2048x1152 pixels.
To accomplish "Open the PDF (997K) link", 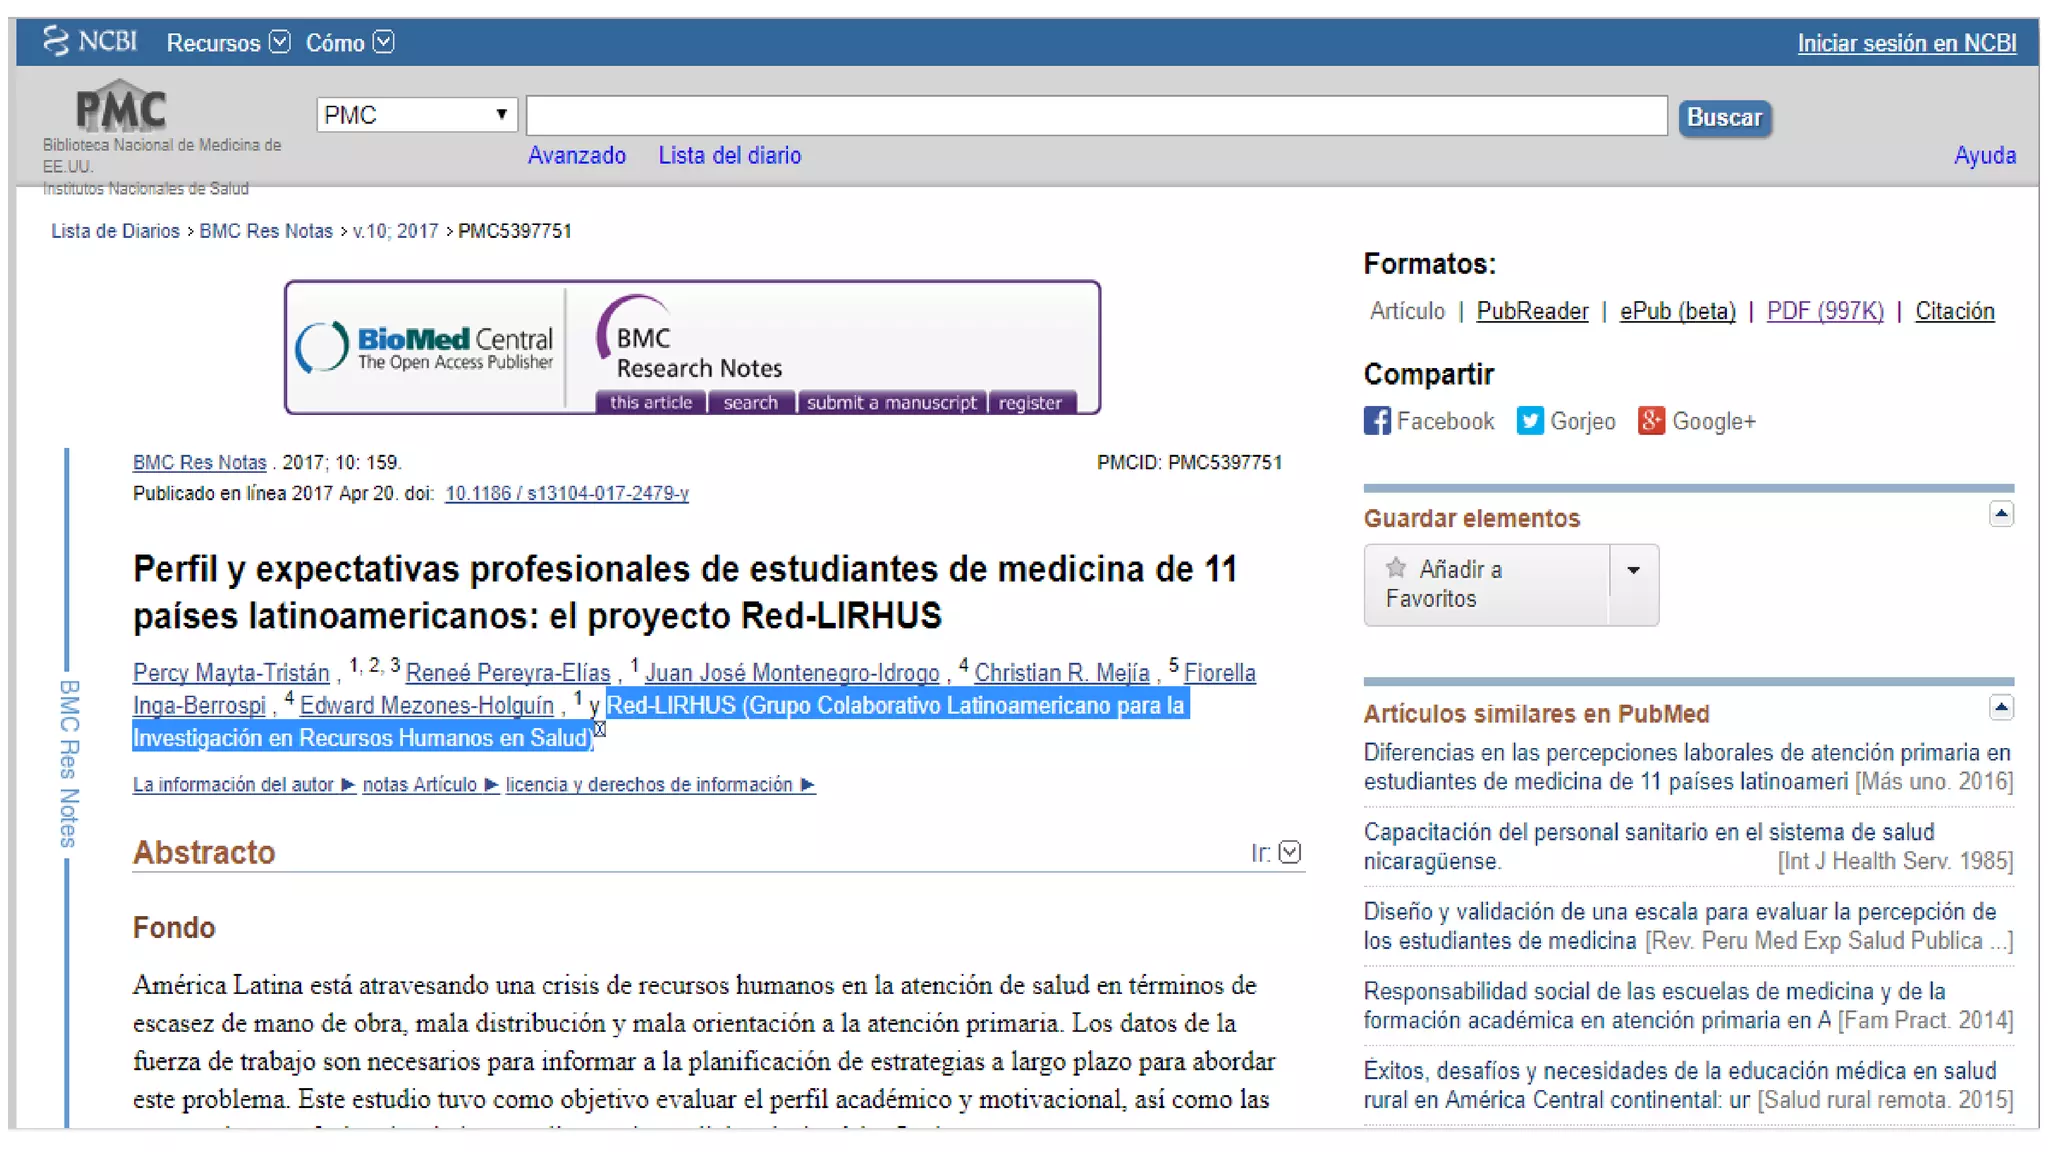I will (x=1824, y=311).
